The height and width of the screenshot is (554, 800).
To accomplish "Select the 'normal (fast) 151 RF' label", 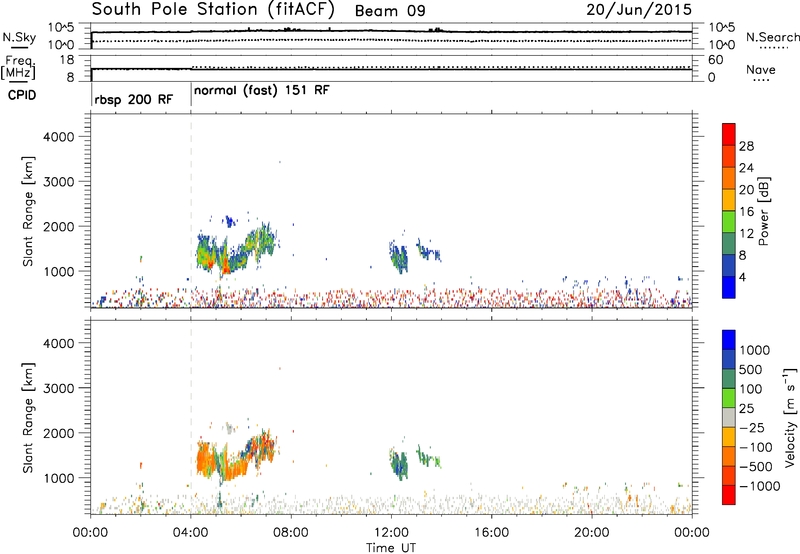I will [262, 90].
